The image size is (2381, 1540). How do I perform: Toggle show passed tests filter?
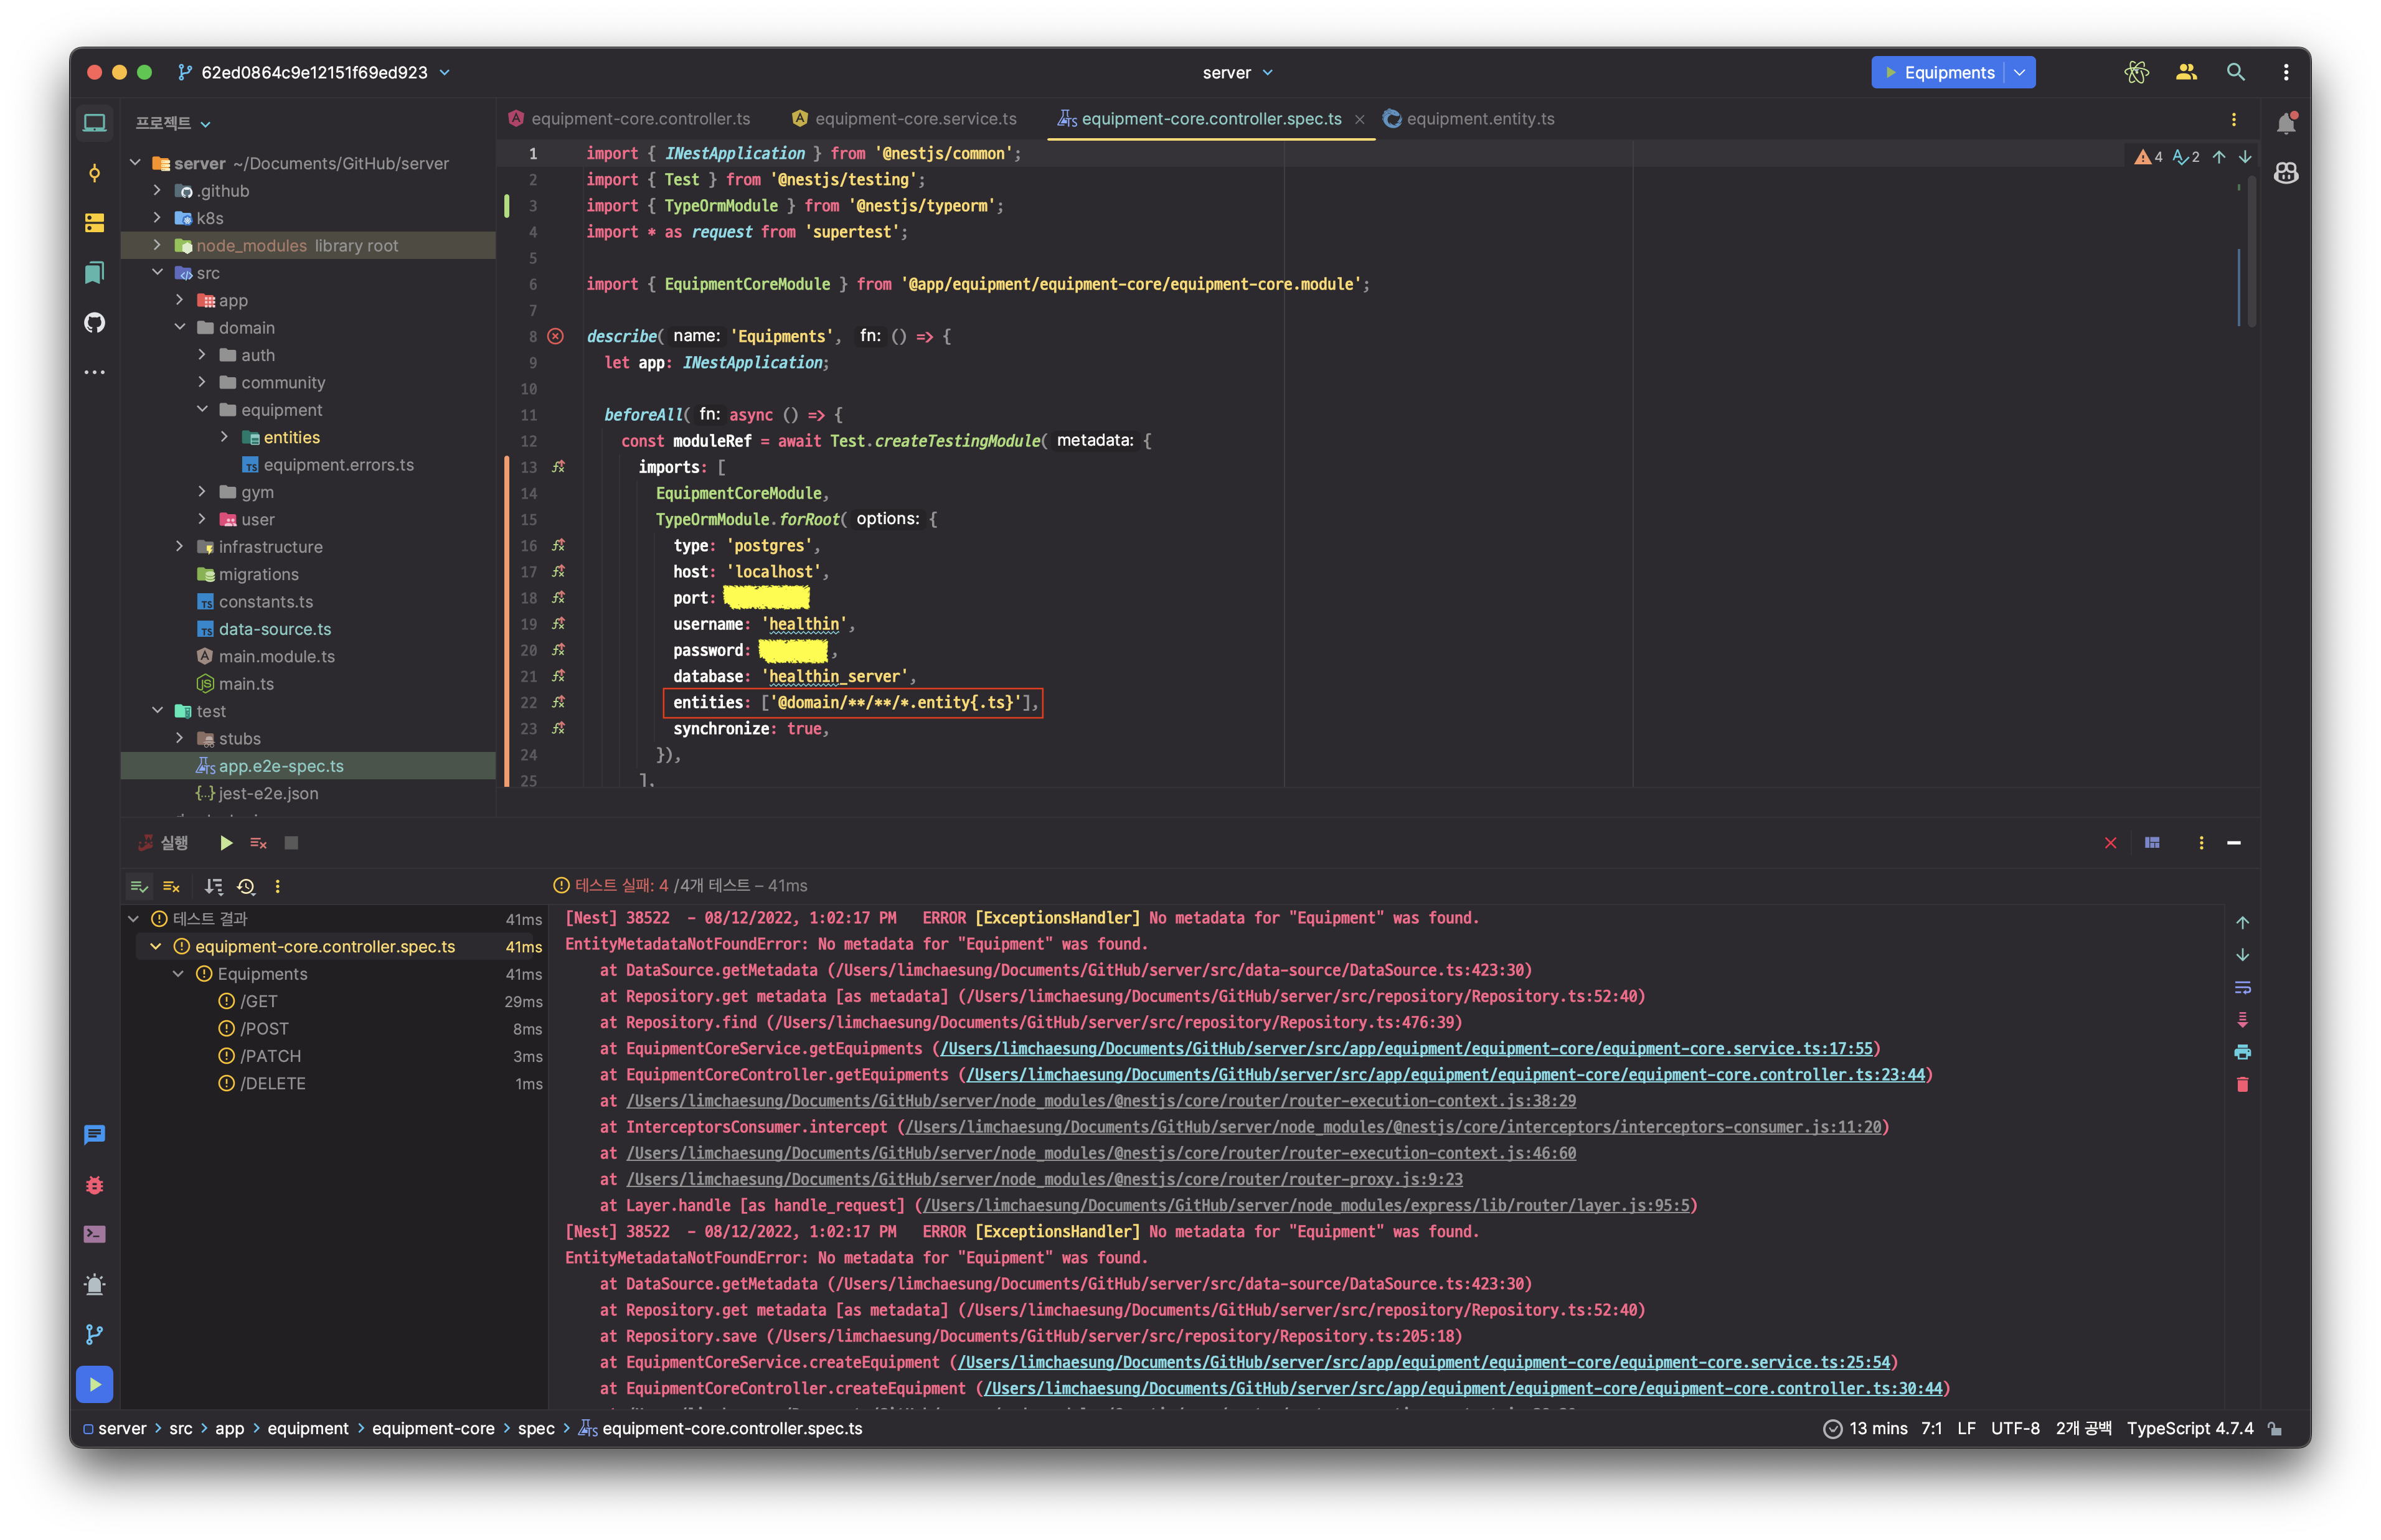[139, 886]
